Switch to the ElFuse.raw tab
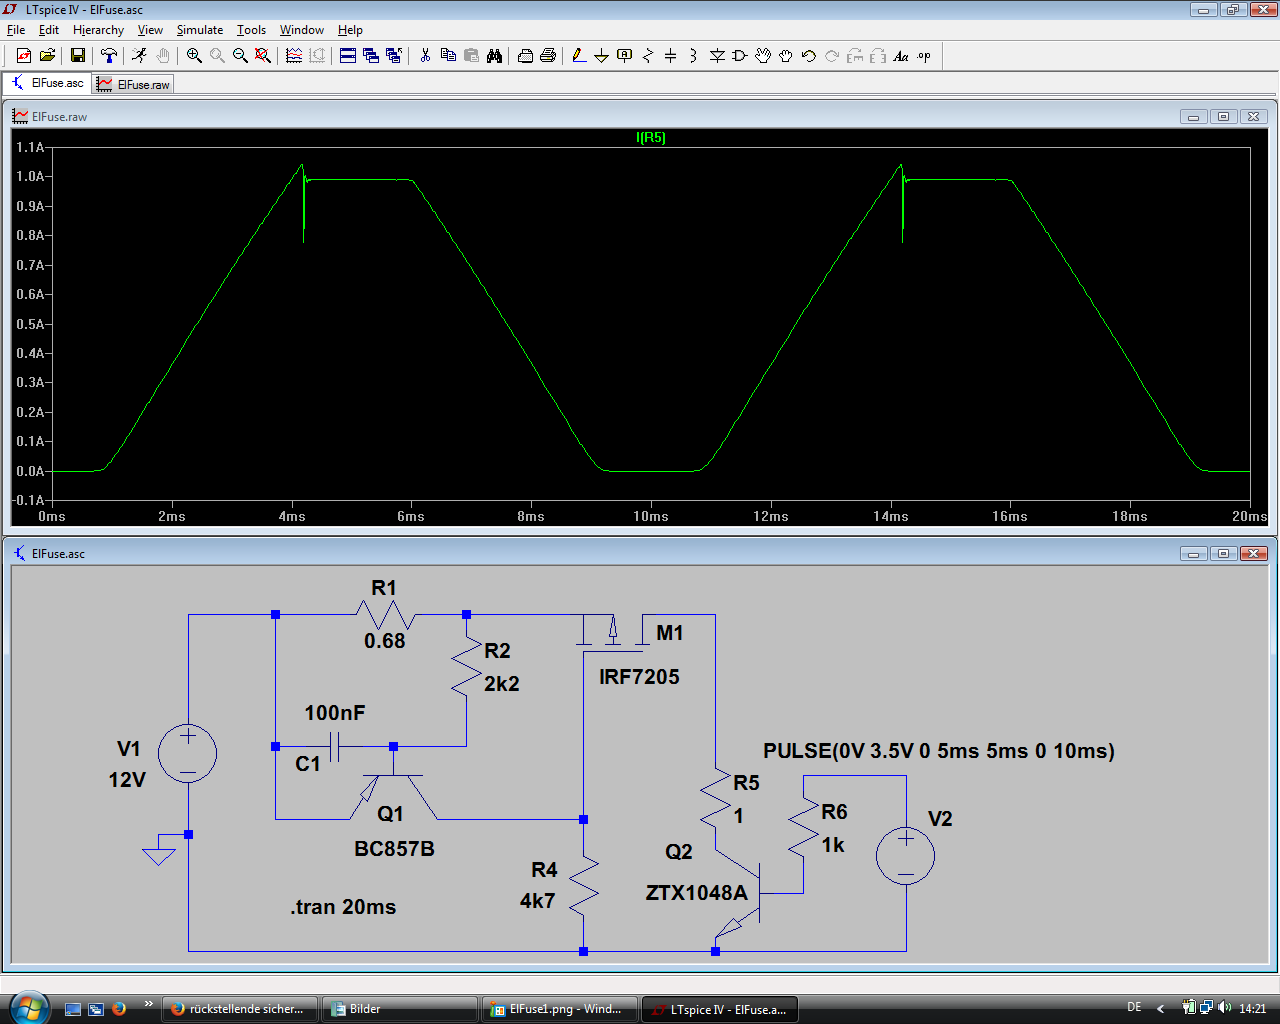1280x1024 pixels. [133, 85]
